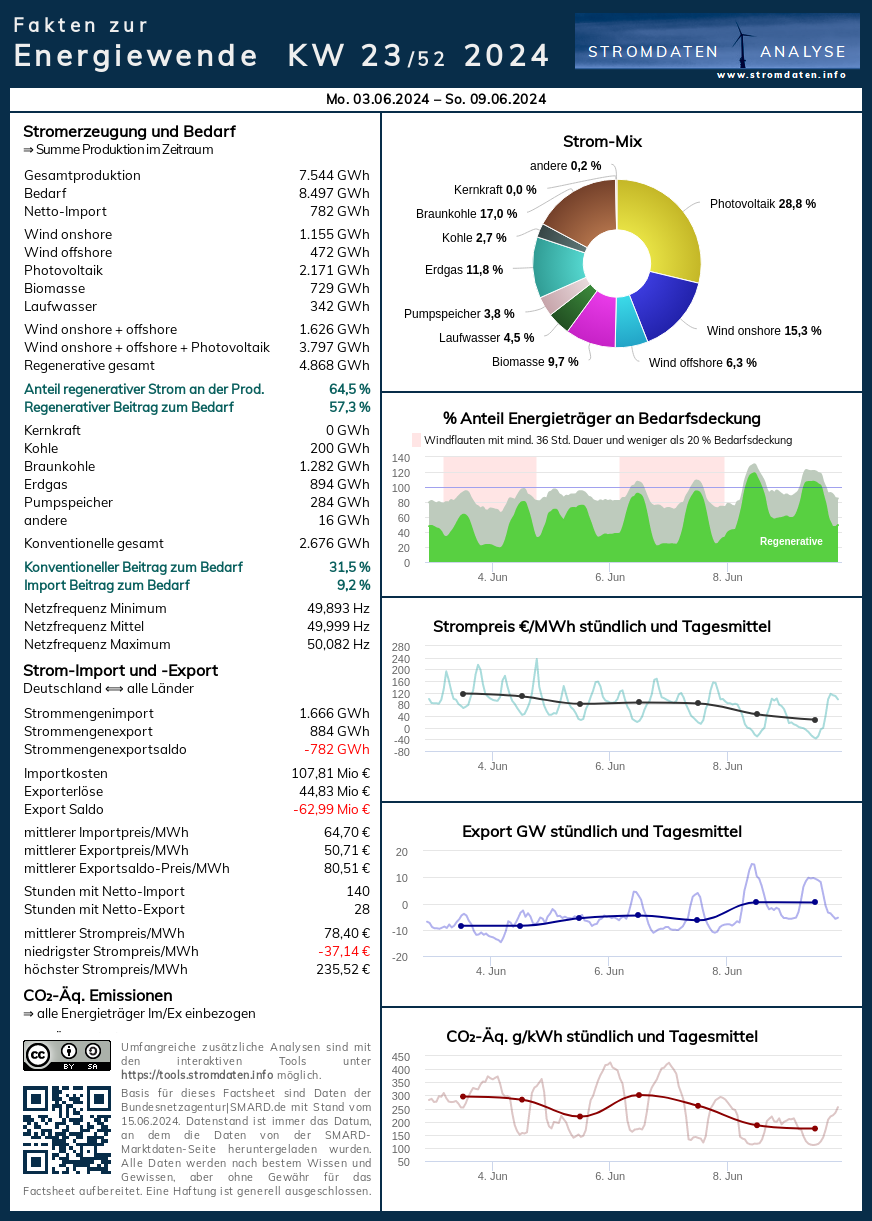Screen dimensions: 872x1221
Task: Open the www.stromdaten.info header link
Action: 781,75
